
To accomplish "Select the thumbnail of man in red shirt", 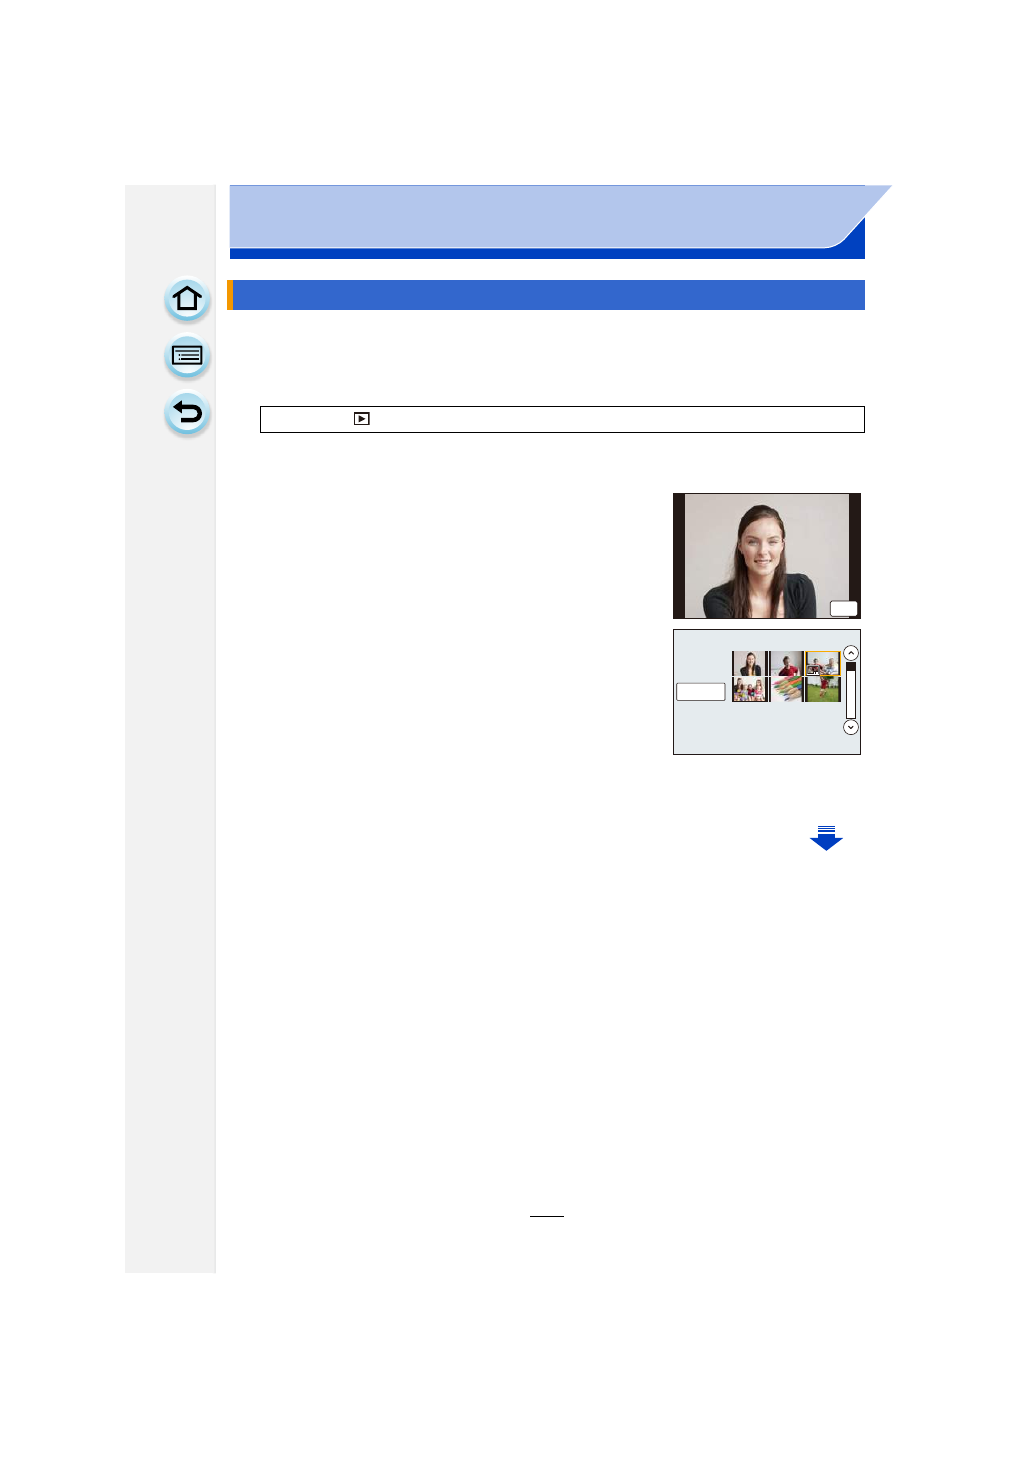I will pyautogui.click(x=787, y=664).
